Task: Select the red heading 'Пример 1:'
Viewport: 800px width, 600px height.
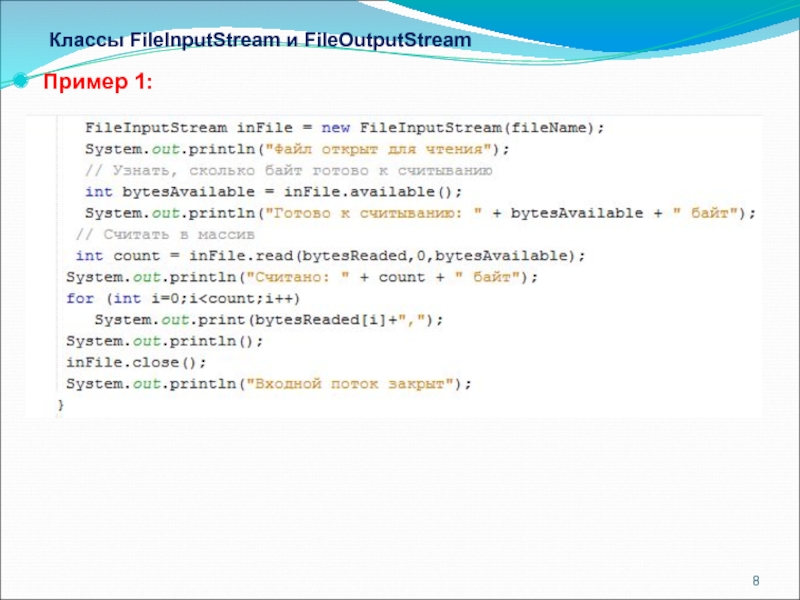Action: pos(98,82)
